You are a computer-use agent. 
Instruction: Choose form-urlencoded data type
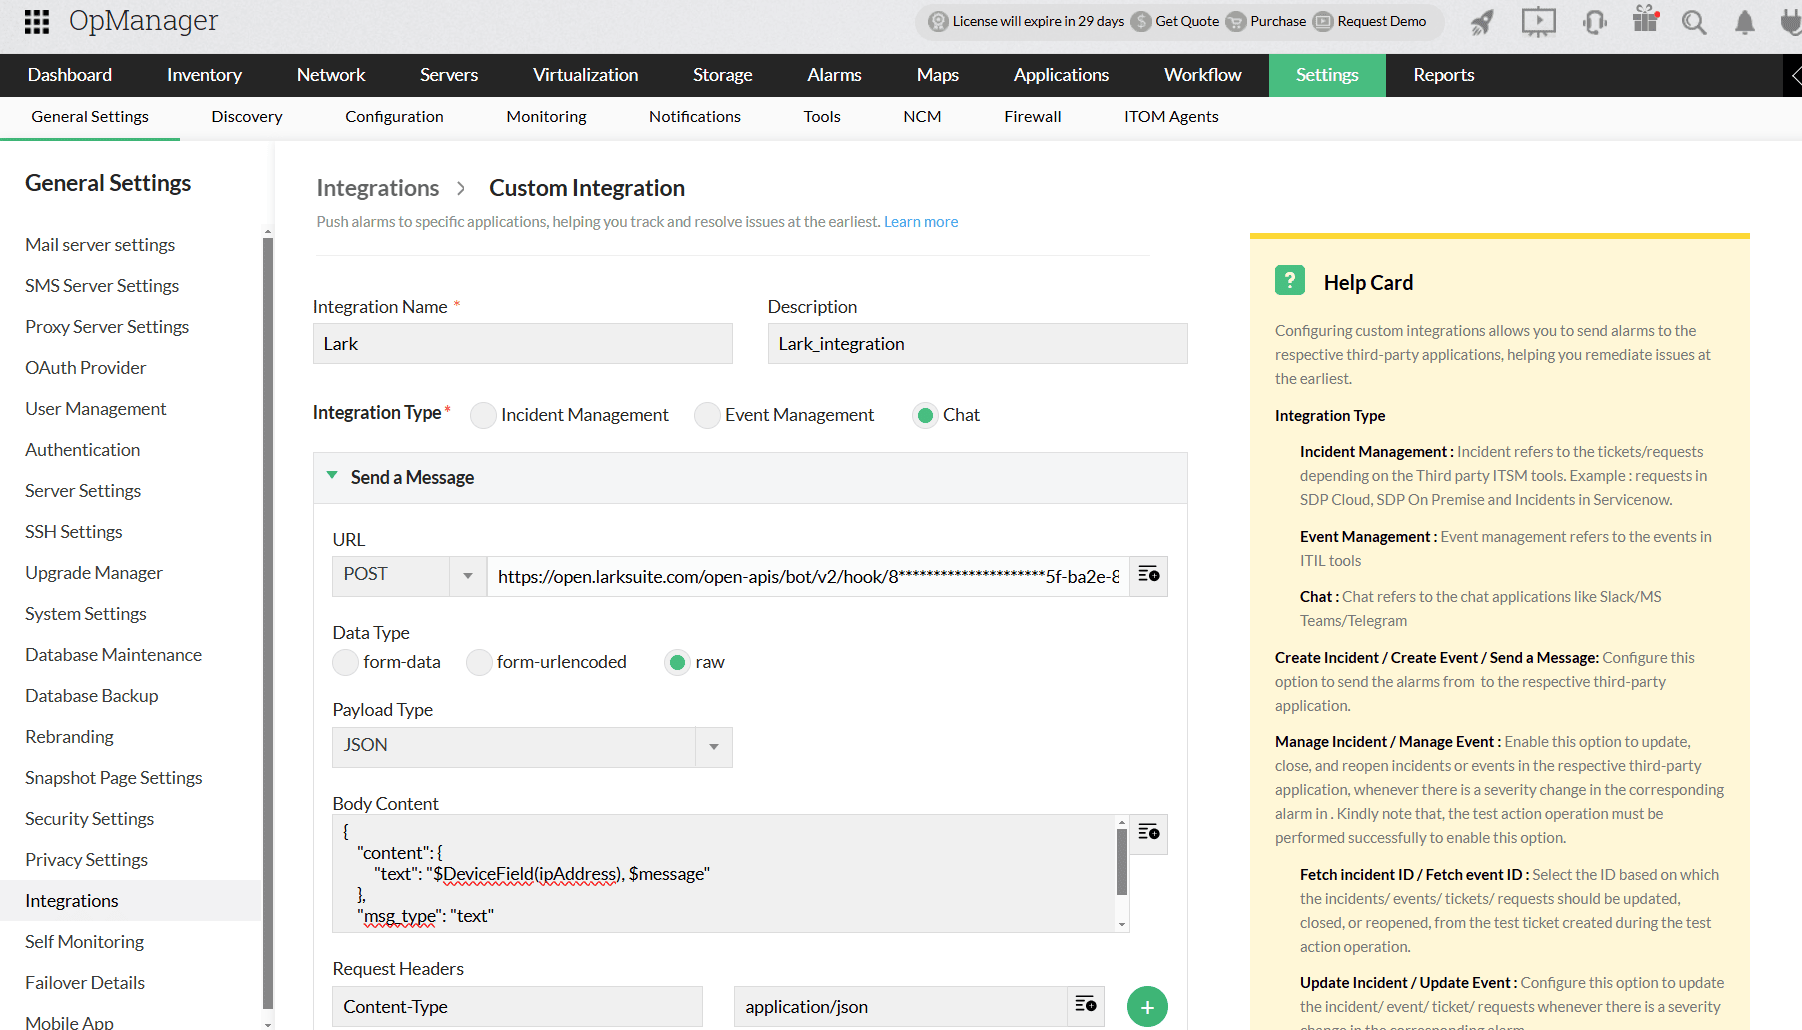[478, 662]
